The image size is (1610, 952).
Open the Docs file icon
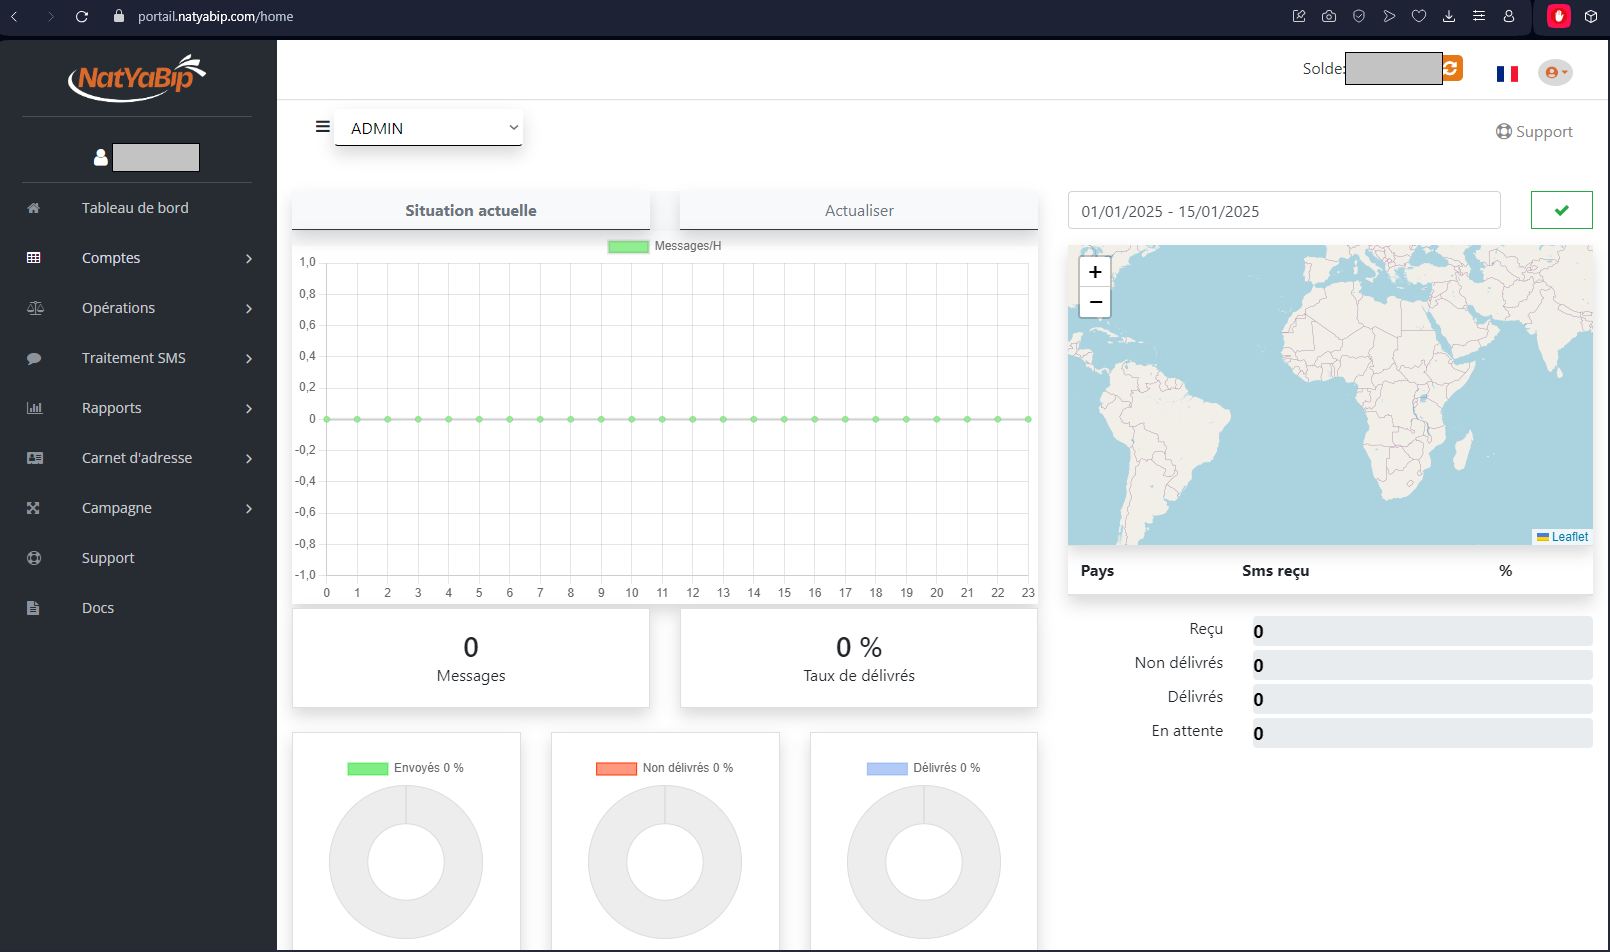33,608
